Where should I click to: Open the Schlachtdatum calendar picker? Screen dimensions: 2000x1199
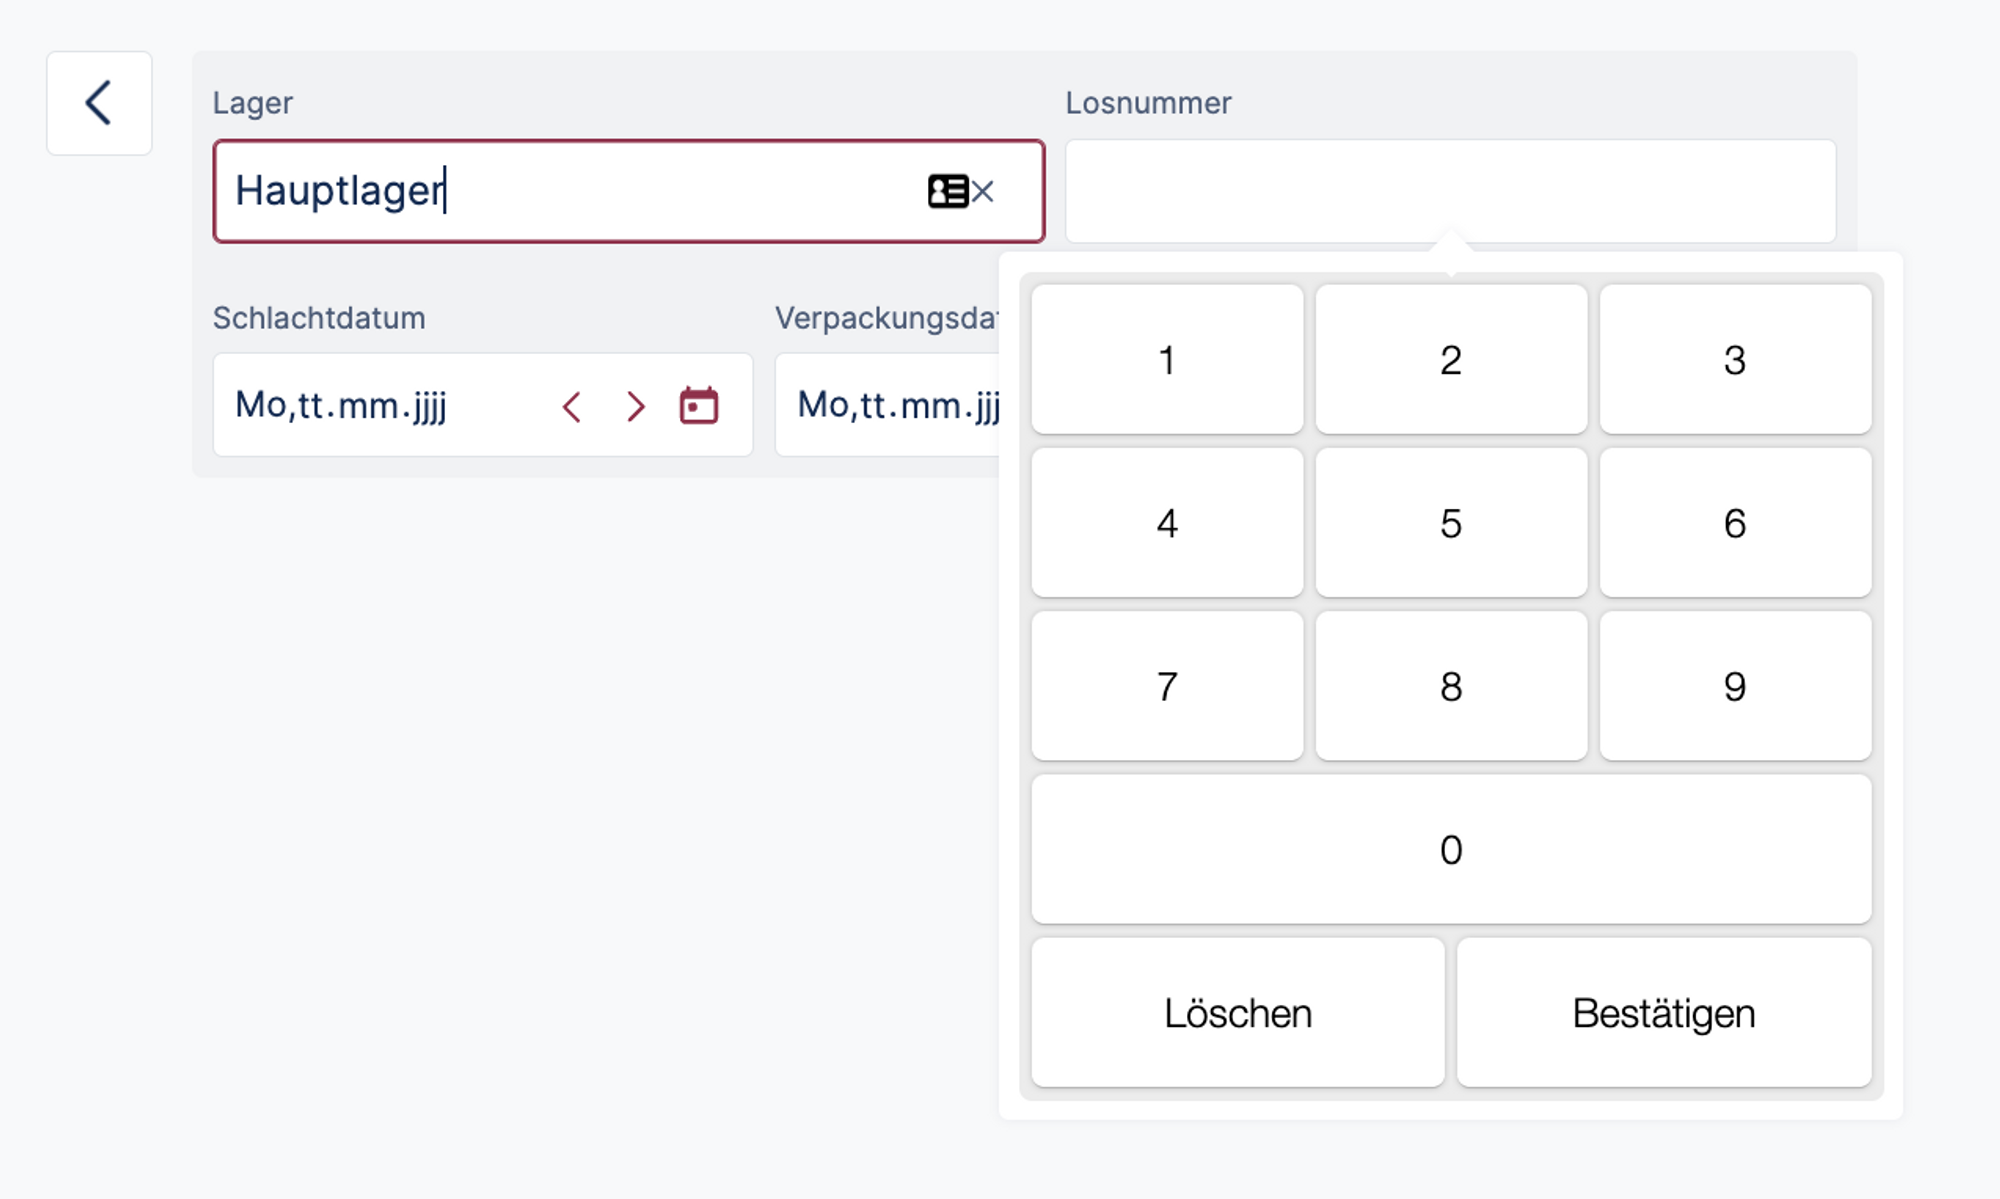(699, 406)
